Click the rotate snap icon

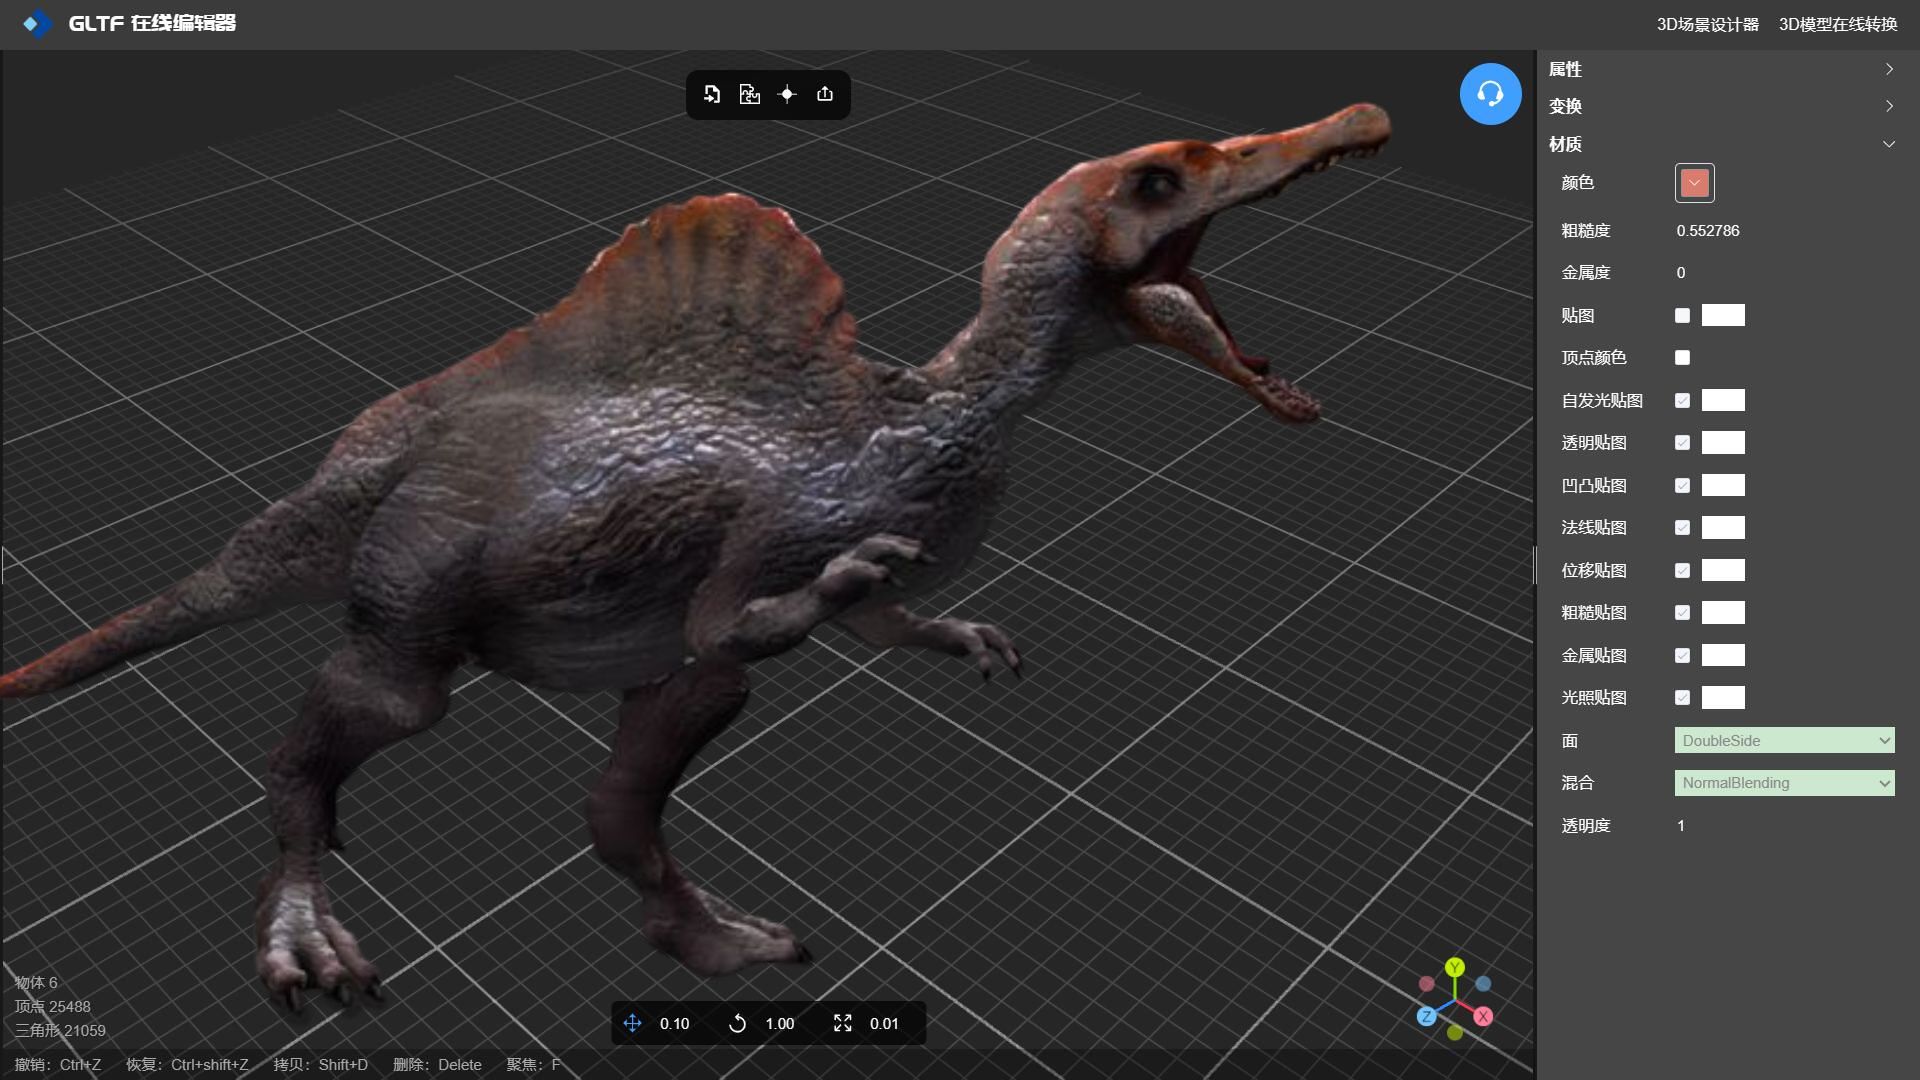(737, 1023)
